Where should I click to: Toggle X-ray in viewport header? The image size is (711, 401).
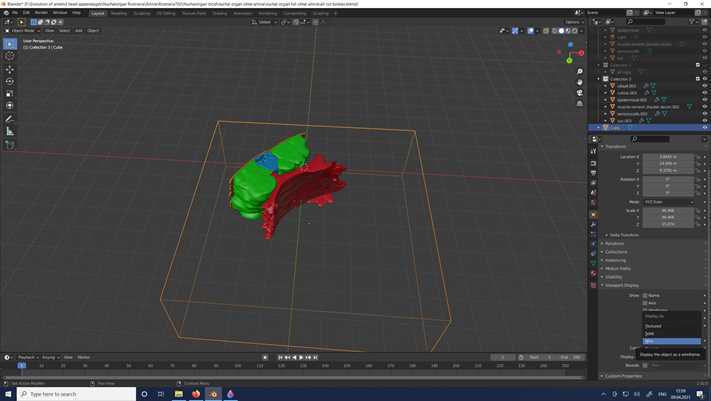coord(546,31)
